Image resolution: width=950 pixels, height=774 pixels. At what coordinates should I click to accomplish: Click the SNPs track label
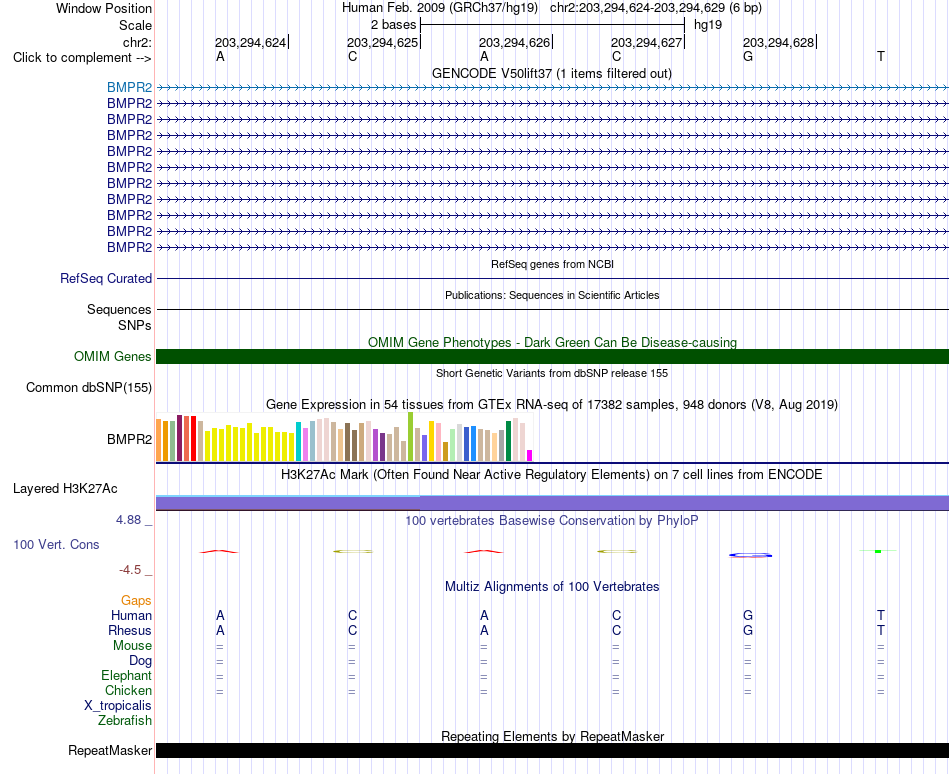135,325
